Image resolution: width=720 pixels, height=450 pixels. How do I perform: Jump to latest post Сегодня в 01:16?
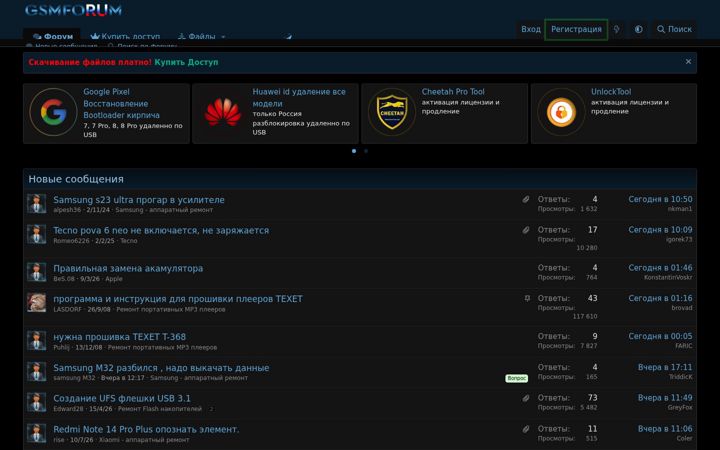coord(660,298)
